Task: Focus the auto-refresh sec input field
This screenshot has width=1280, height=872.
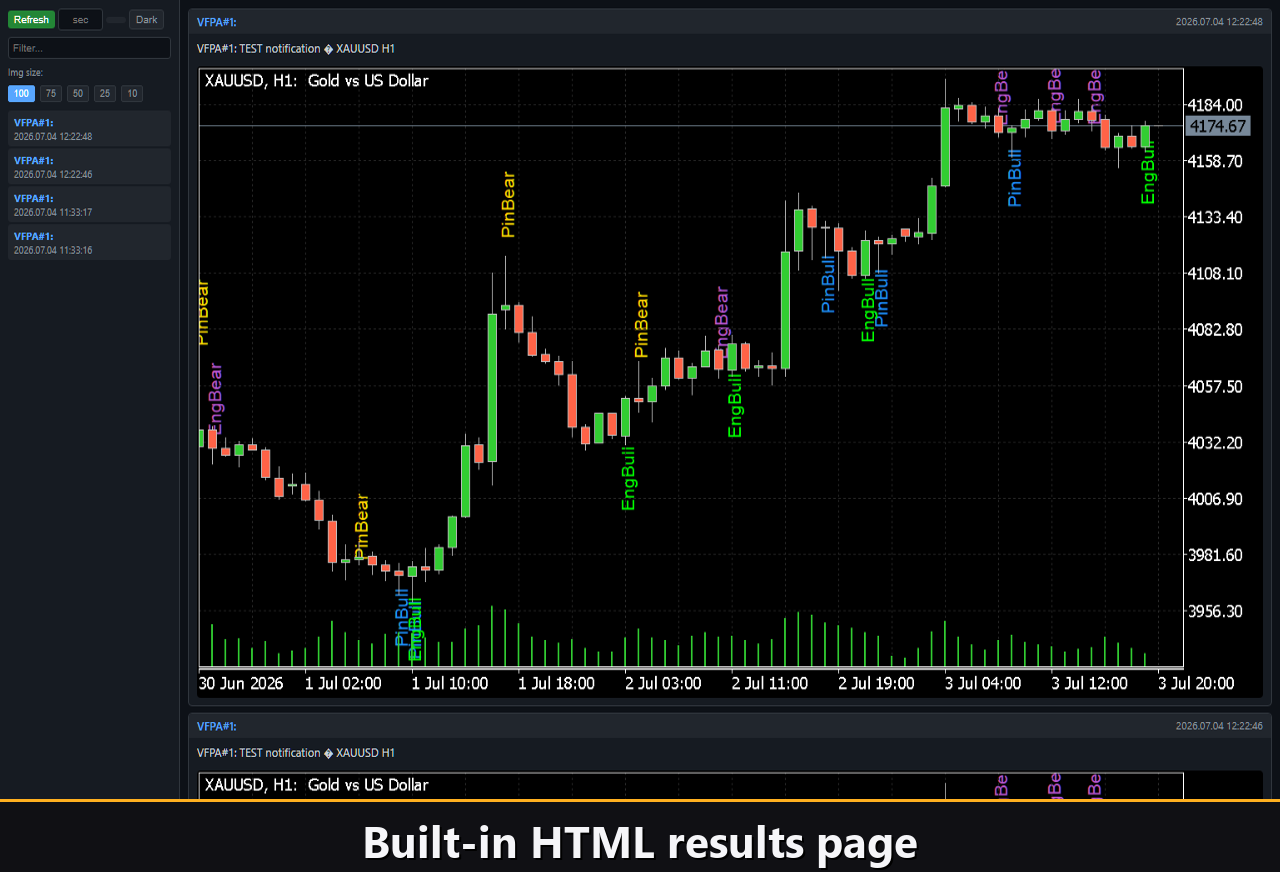Action: [x=81, y=20]
